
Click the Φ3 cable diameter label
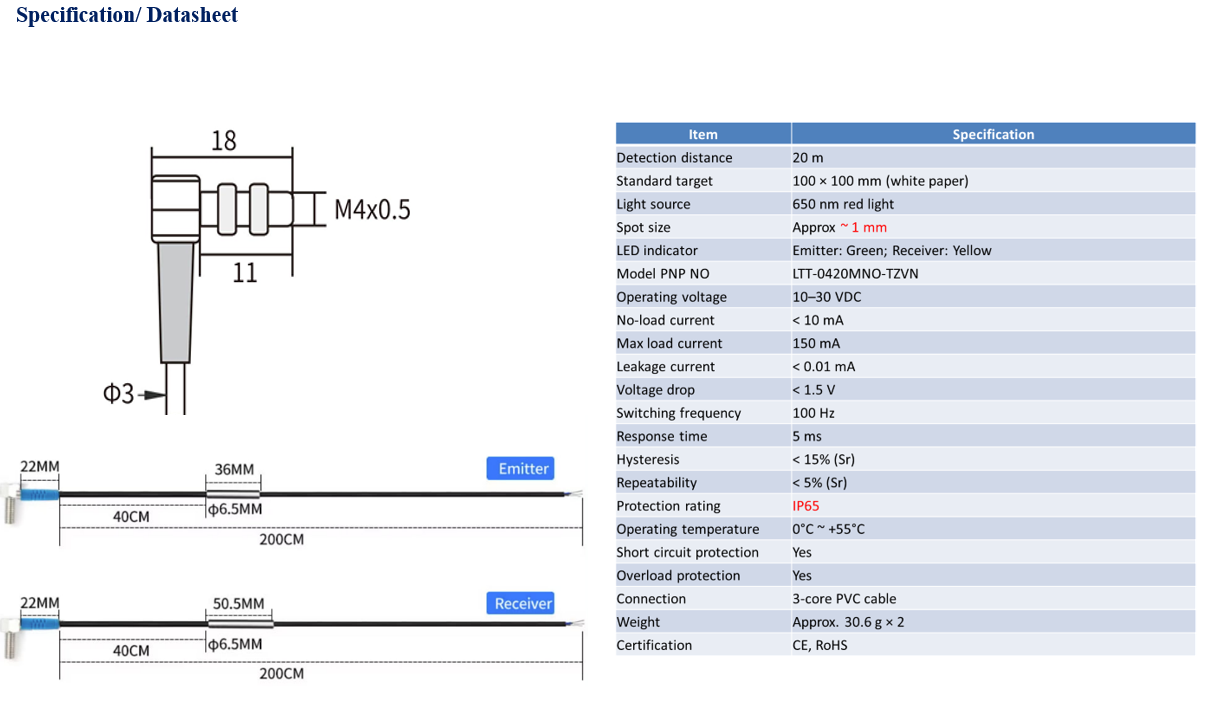click(118, 394)
